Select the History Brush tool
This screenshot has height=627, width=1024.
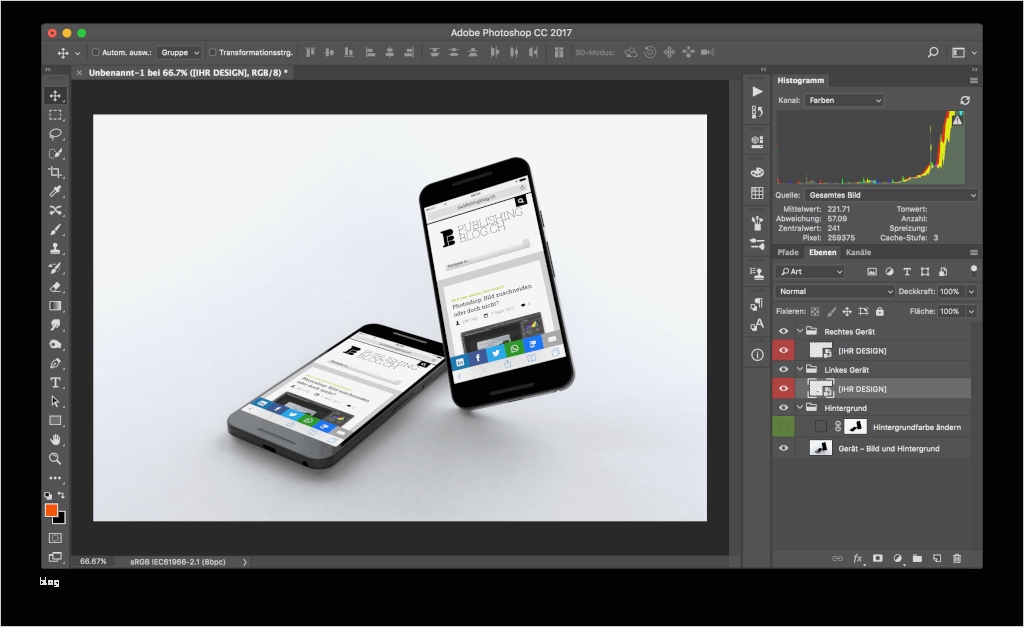click(56, 268)
